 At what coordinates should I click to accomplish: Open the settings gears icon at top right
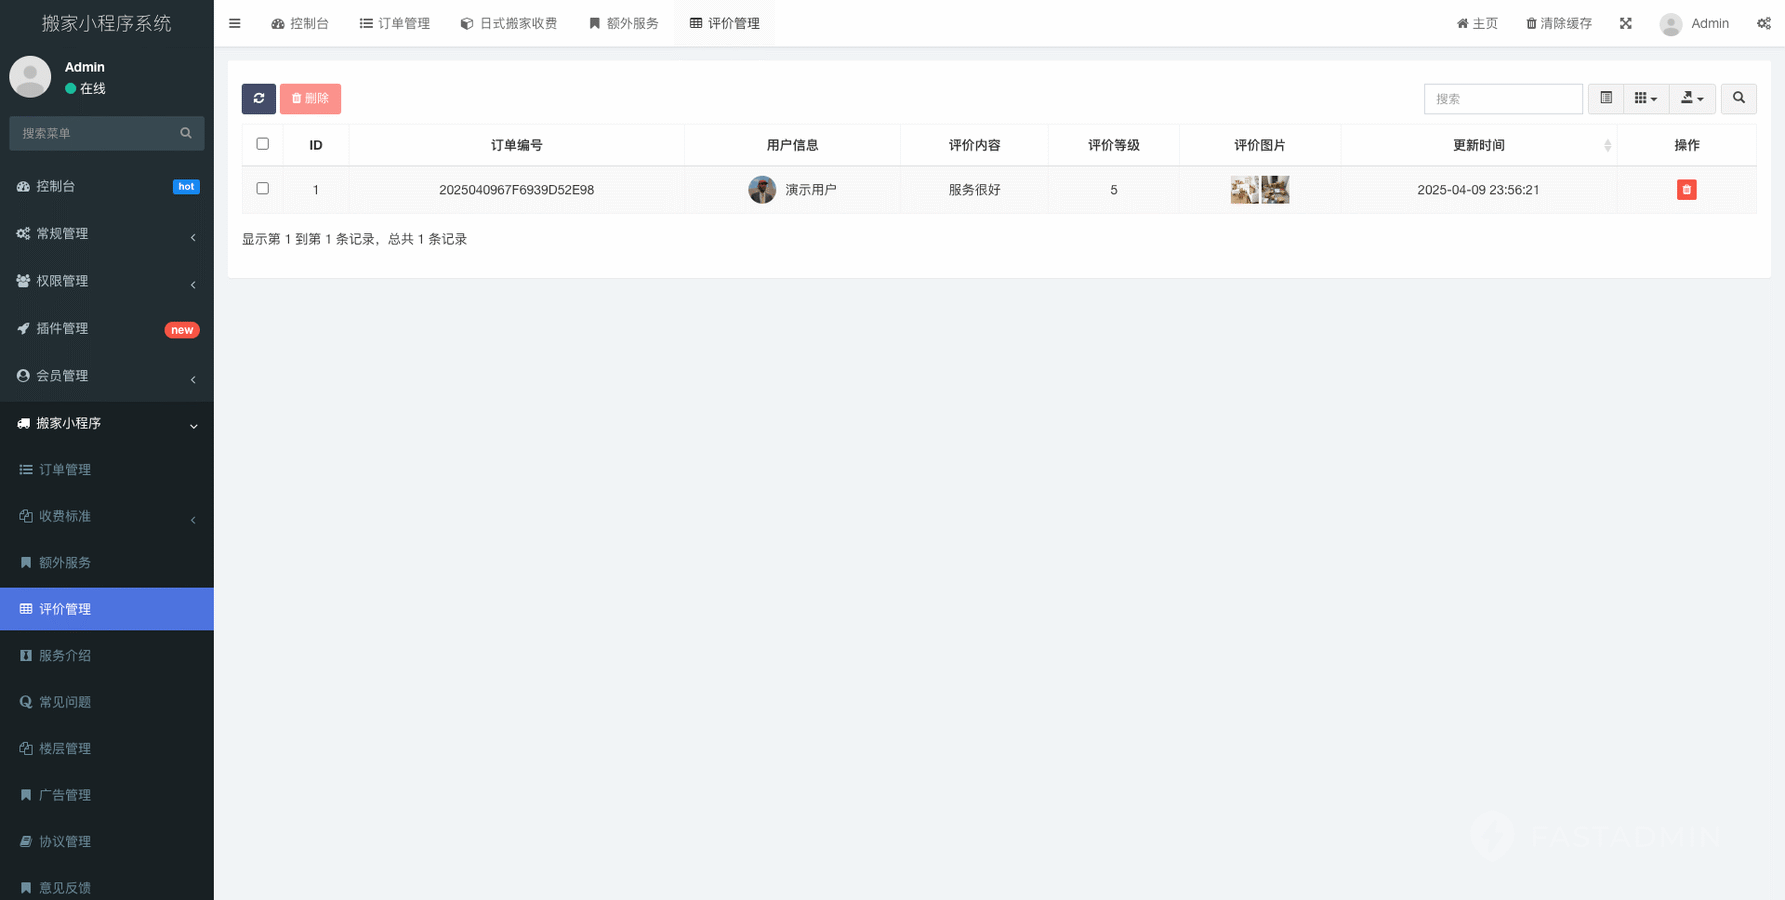pos(1763,23)
